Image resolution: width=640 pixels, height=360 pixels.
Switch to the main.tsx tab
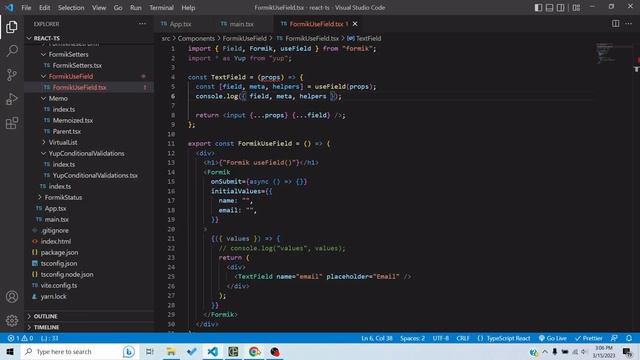[x=241, y=24]
